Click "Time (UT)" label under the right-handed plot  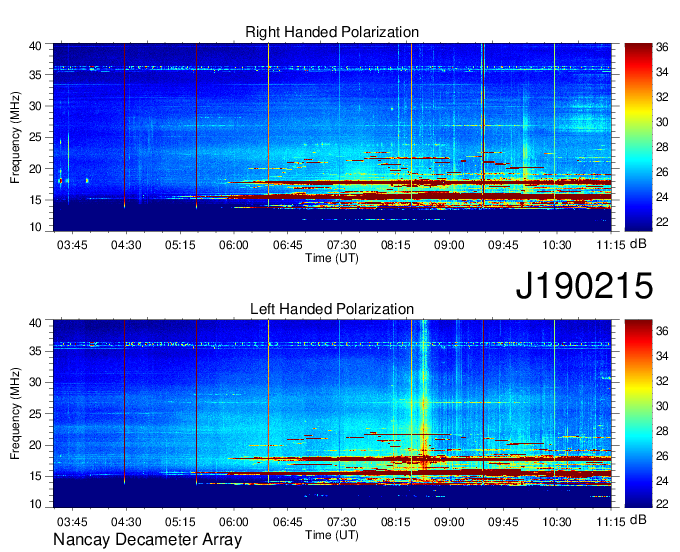(x=332, y=258)
